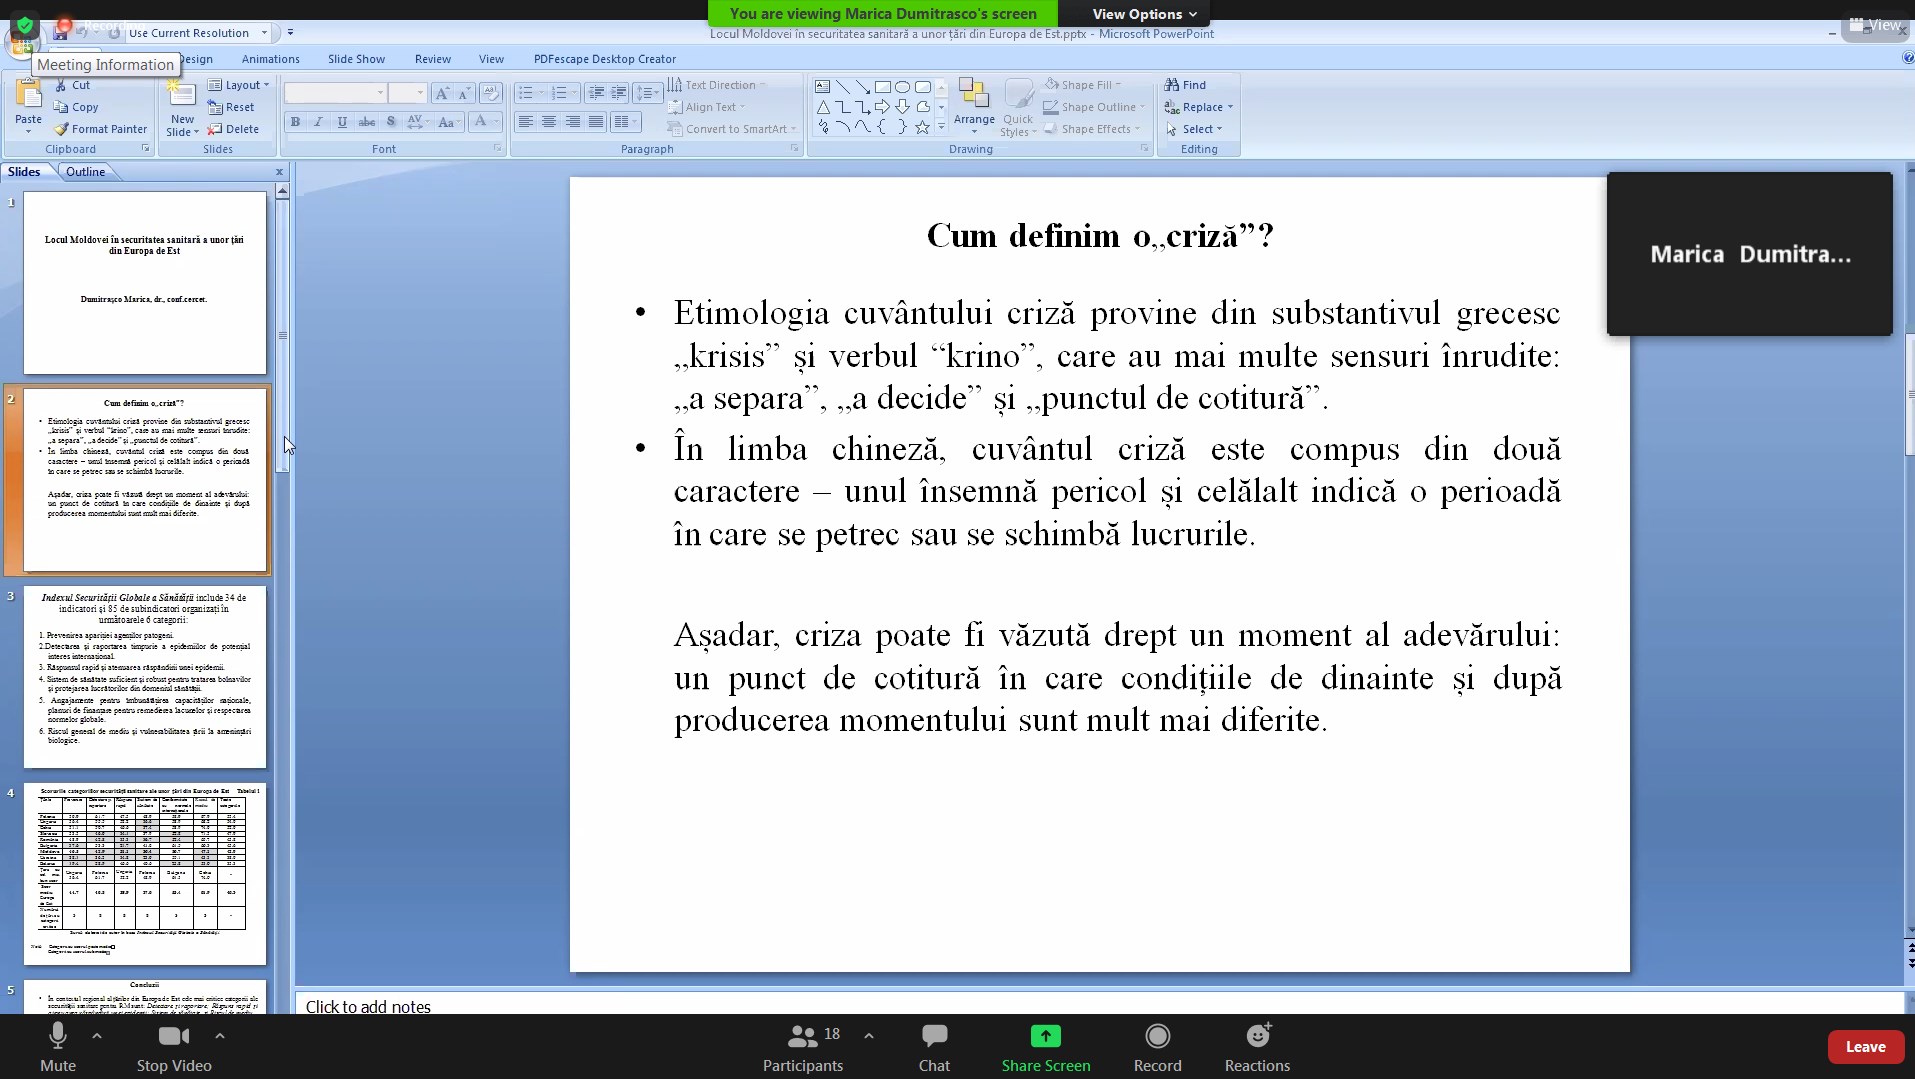
Task: Insert a New Slide
Action: point(182,108)
